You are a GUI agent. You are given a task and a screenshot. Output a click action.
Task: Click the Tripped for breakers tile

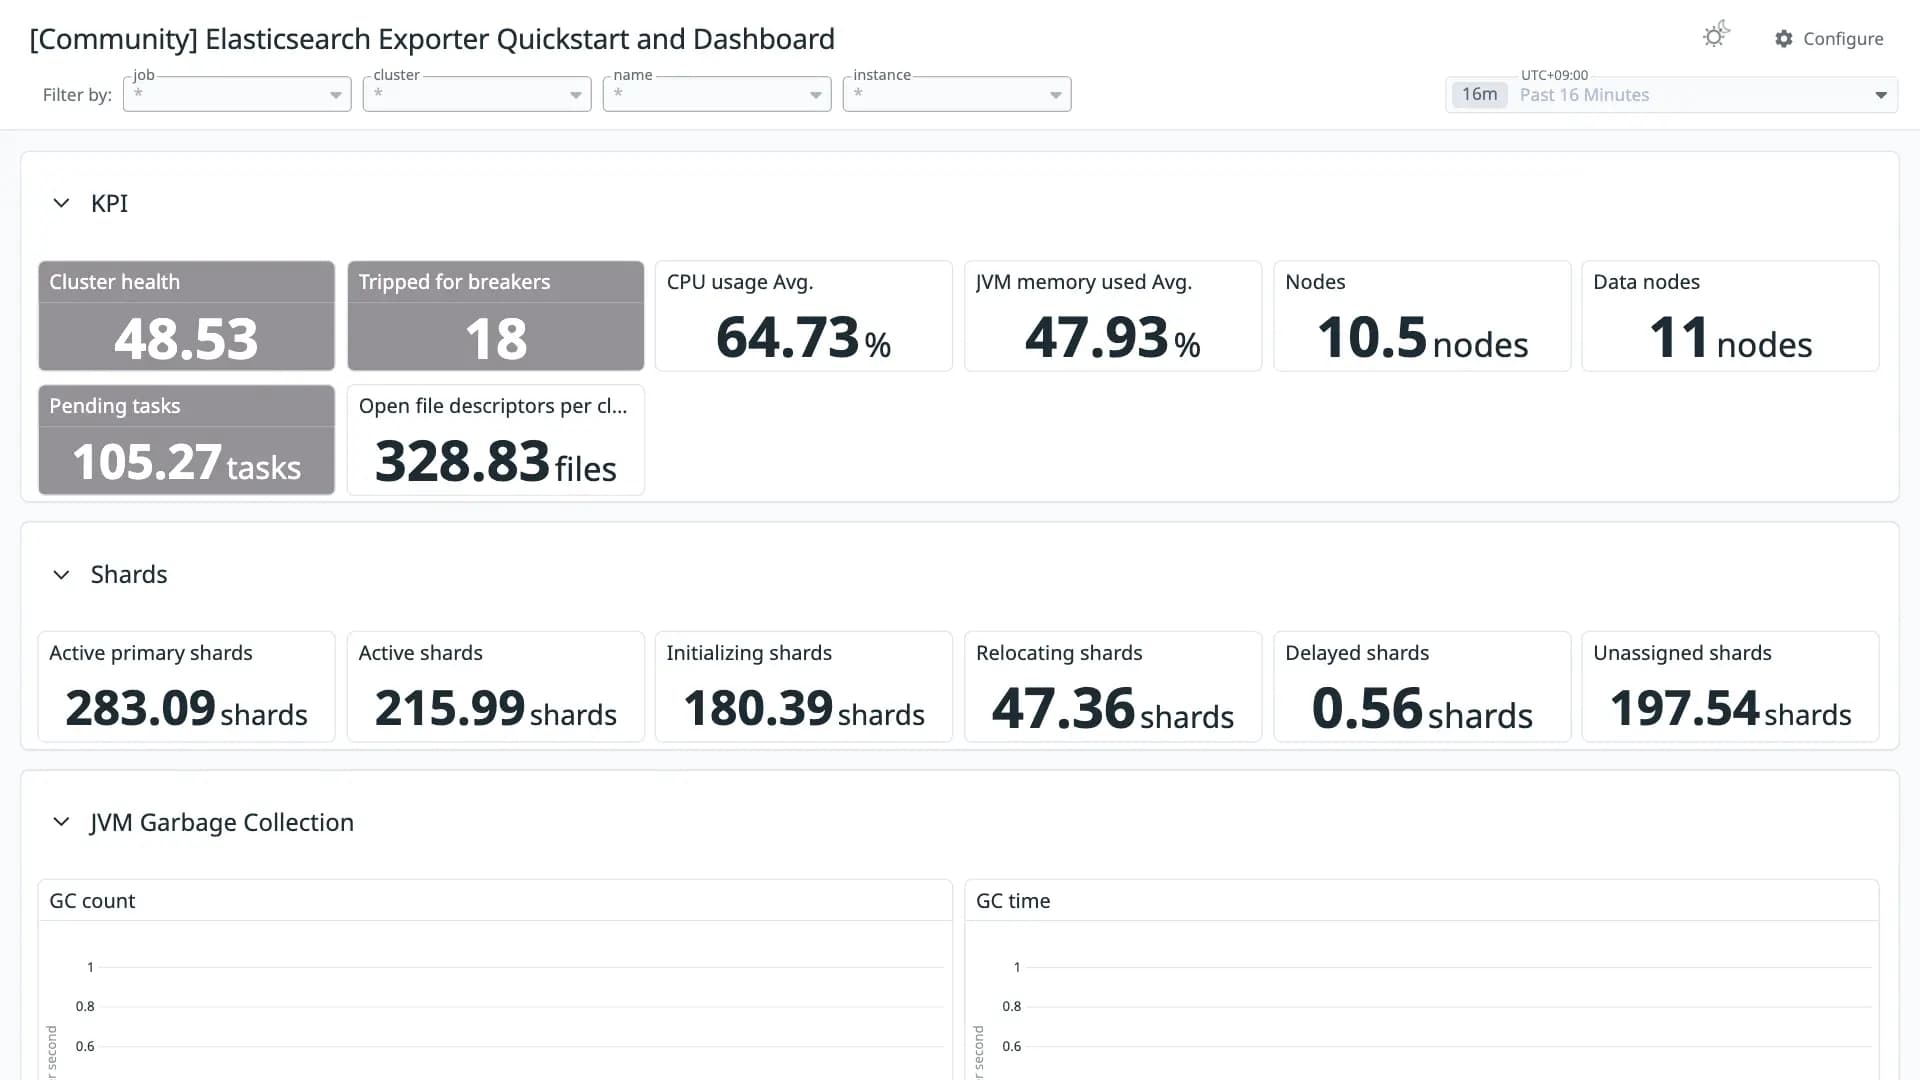(x=495, y=316)
